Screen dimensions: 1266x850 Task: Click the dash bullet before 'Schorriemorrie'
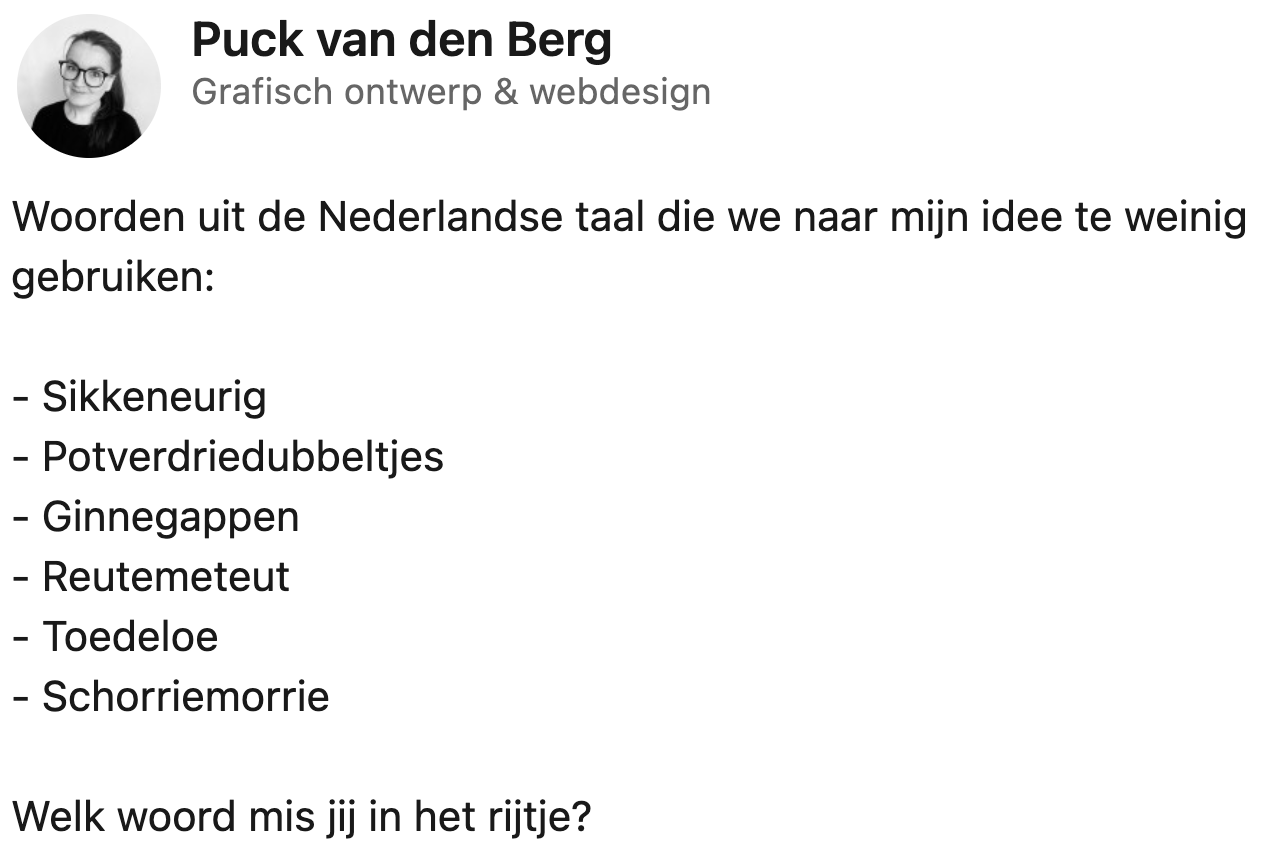click(x=20, y=698)
